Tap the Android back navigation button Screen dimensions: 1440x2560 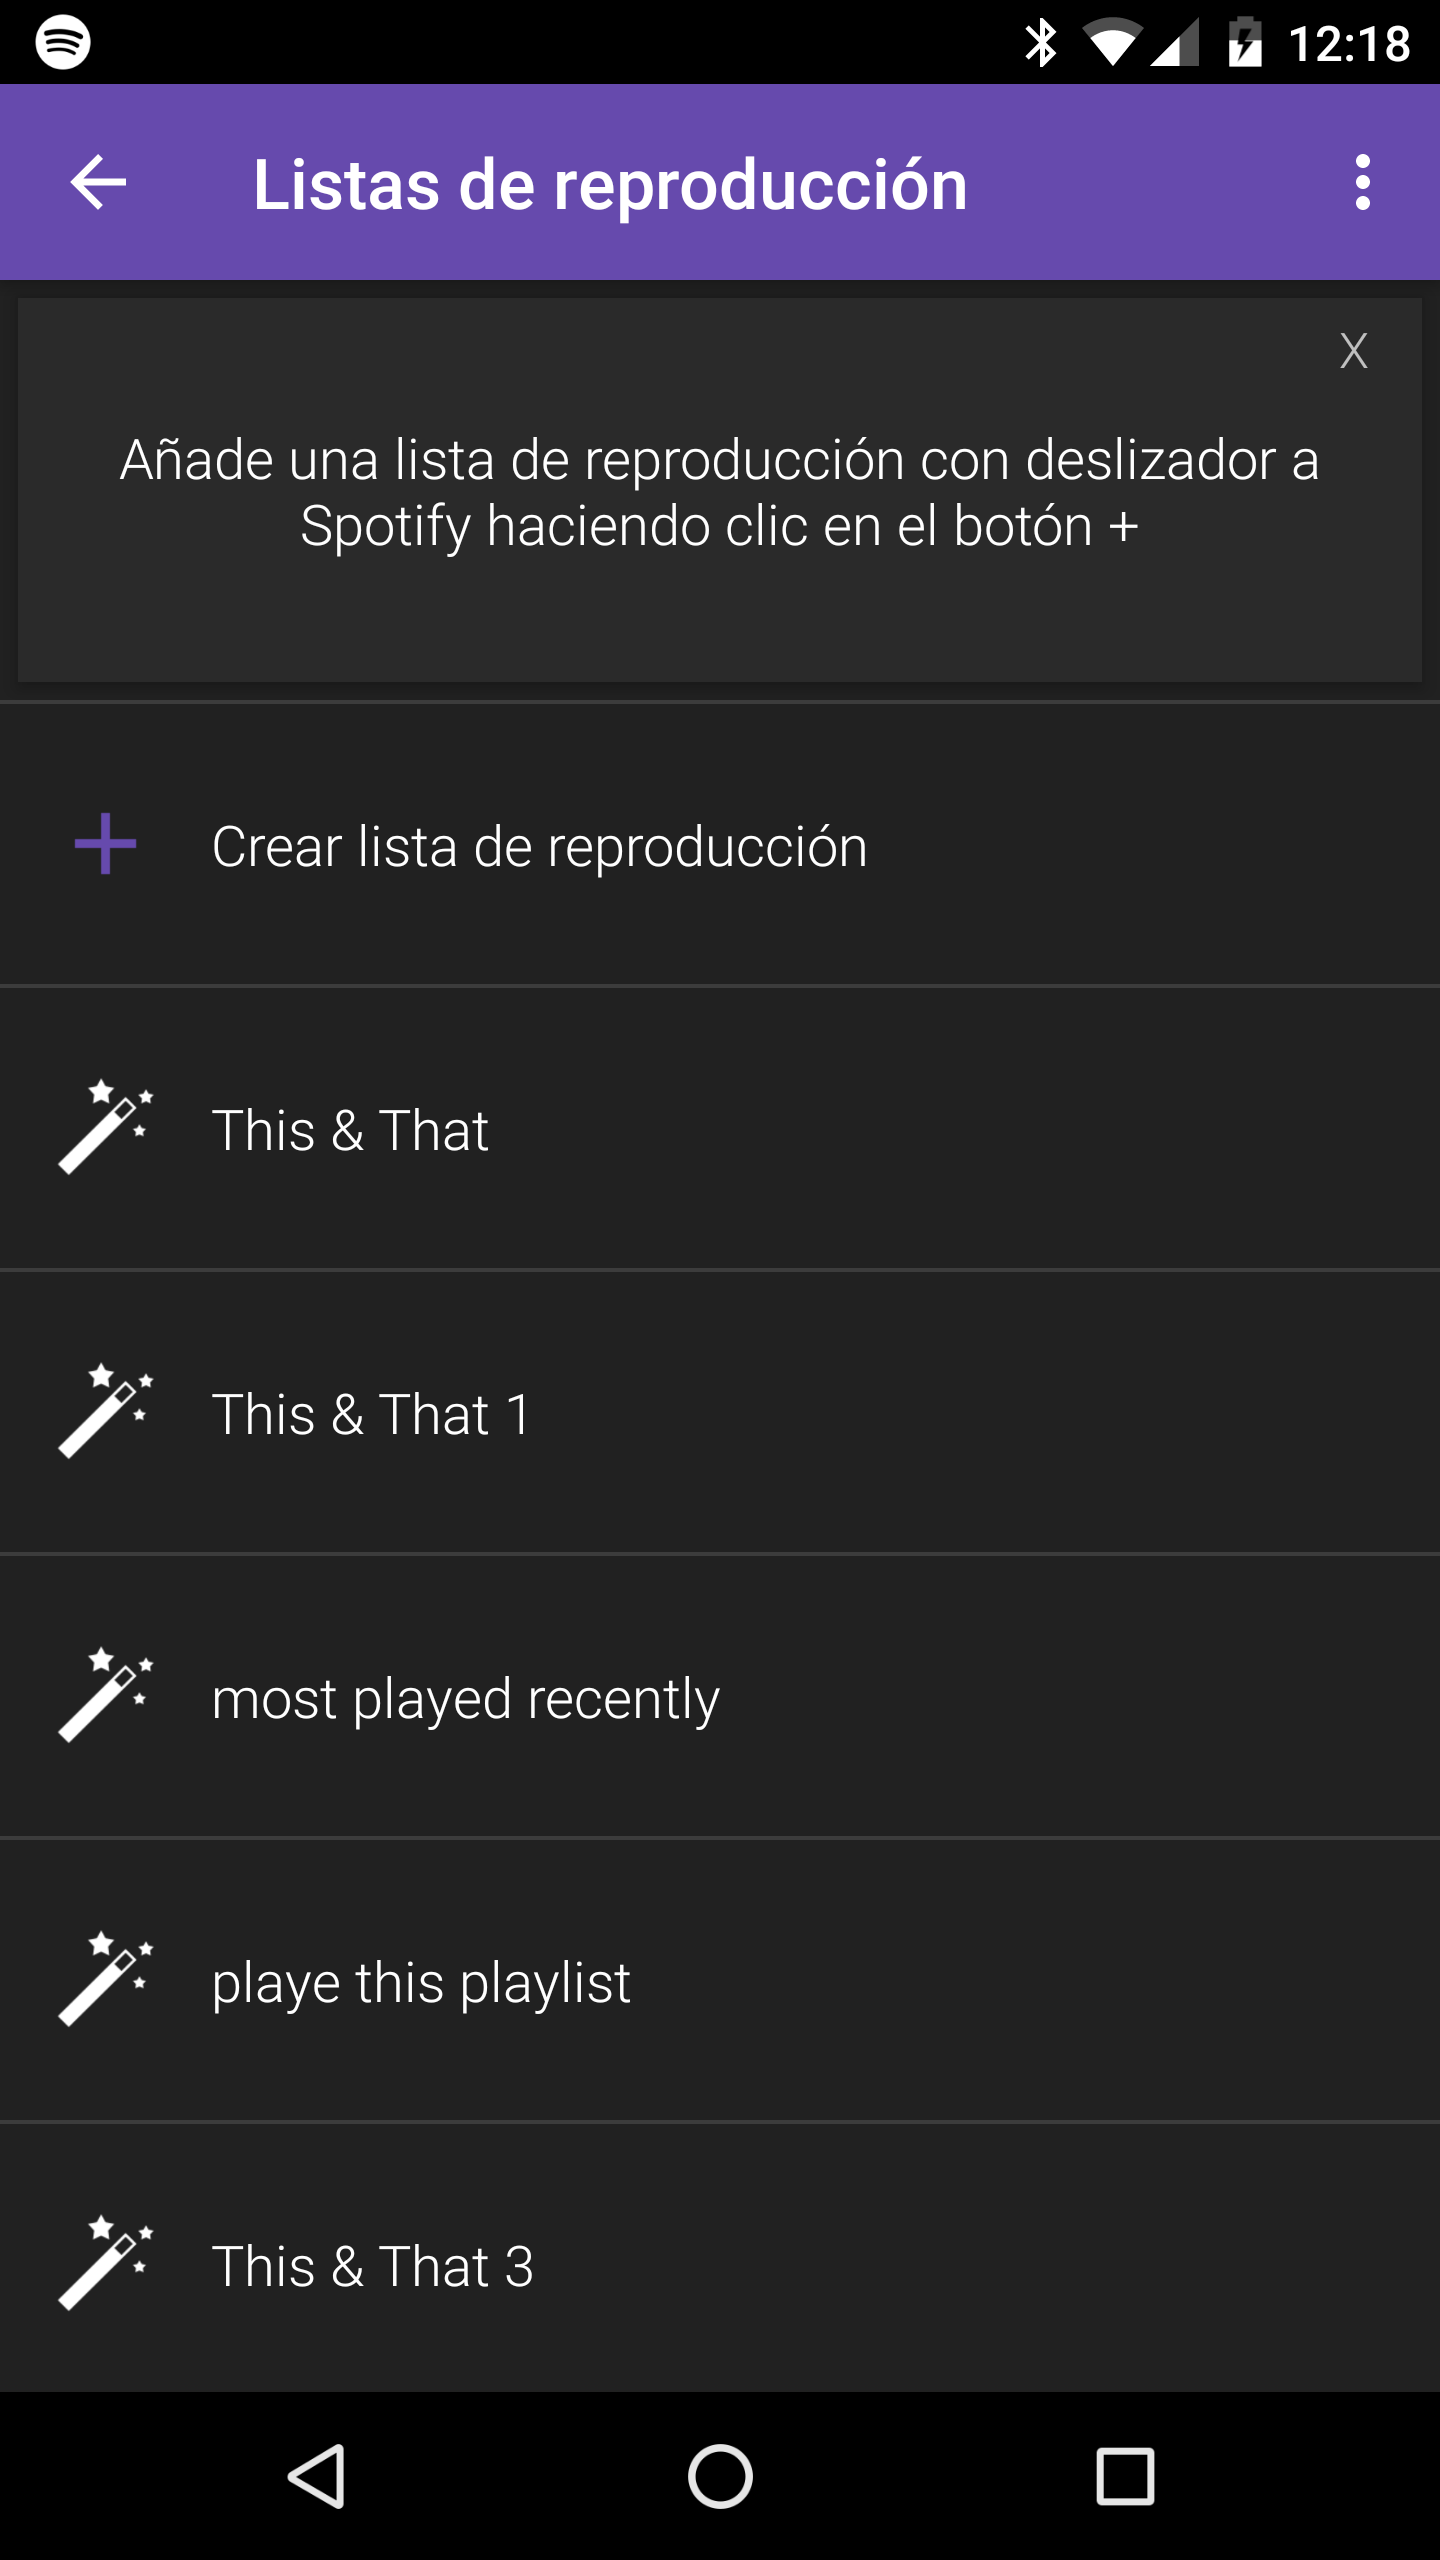click(317, 2477)
